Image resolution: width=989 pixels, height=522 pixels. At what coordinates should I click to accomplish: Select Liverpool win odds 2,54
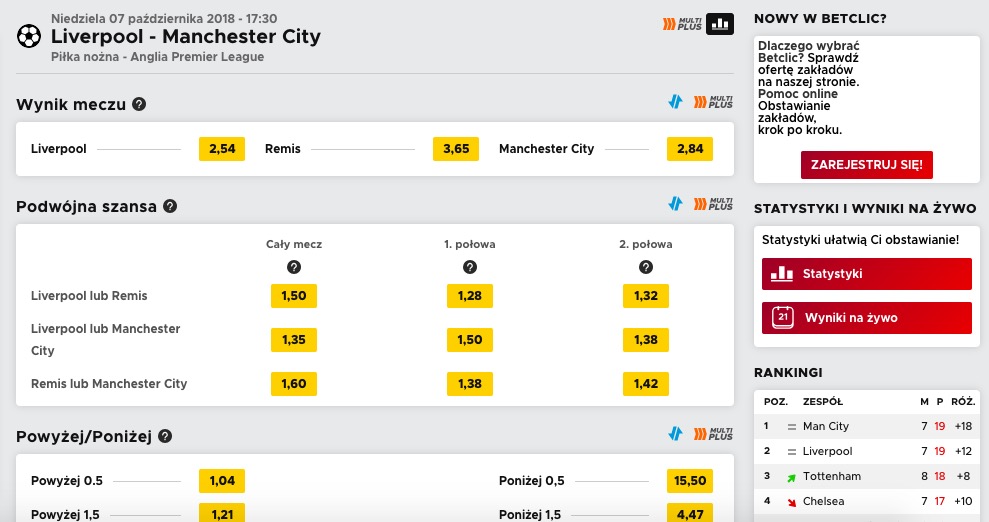click(x=222, y=149)
